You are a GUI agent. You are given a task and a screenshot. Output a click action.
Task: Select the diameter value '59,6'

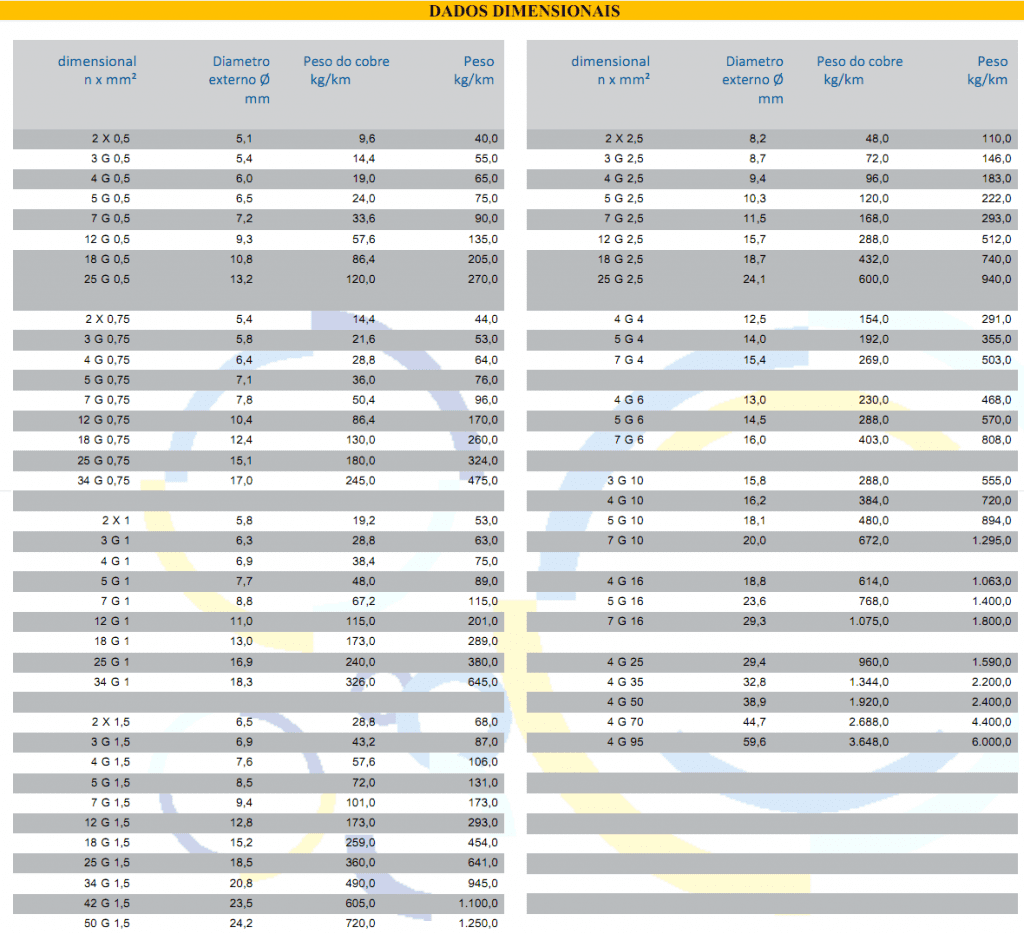pyautogui.click(x=754, y=742)
